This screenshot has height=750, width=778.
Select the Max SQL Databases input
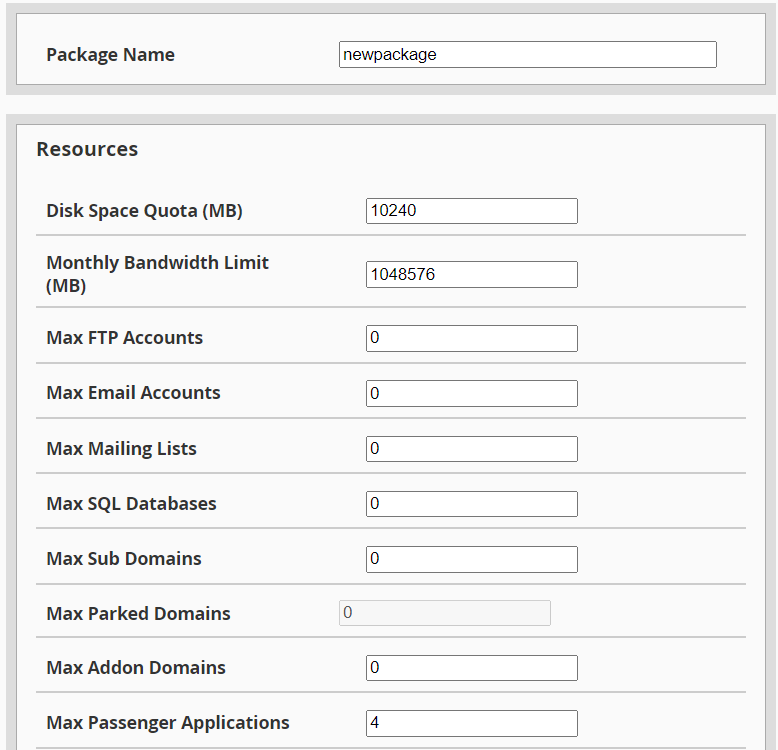pyautogui.click(x=471, y=504)
